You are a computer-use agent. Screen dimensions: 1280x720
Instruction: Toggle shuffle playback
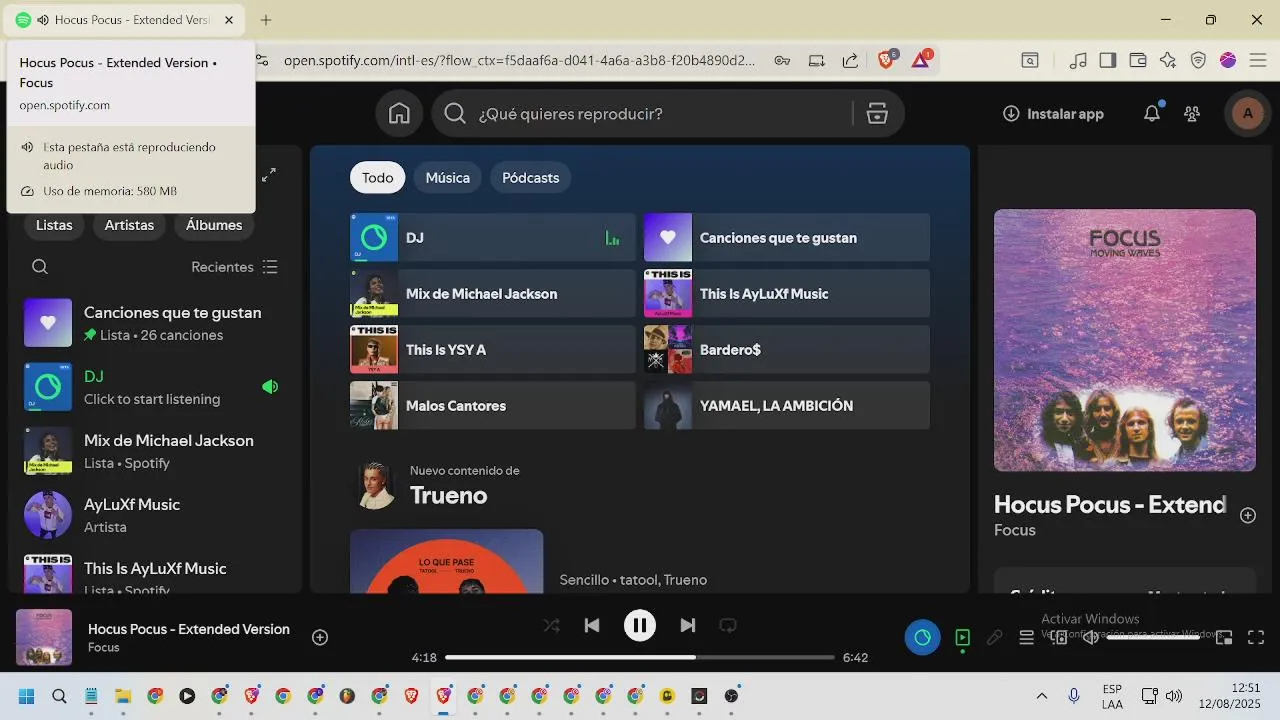tap(551, 626)
